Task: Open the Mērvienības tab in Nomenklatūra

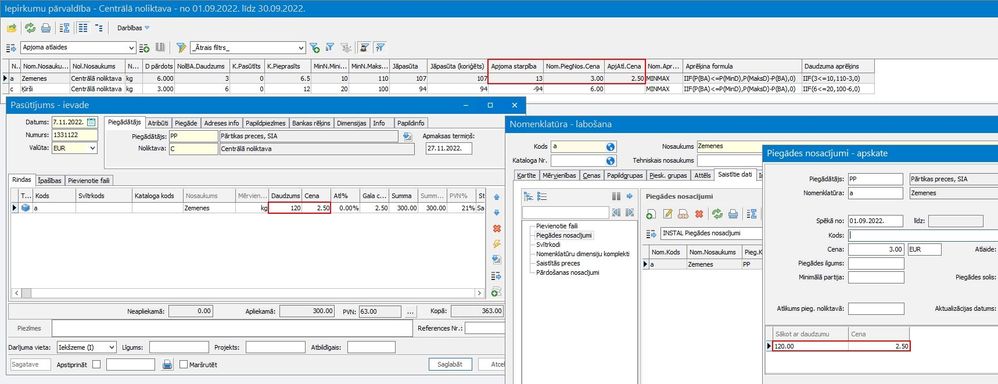Action: (x=559, y=174)
